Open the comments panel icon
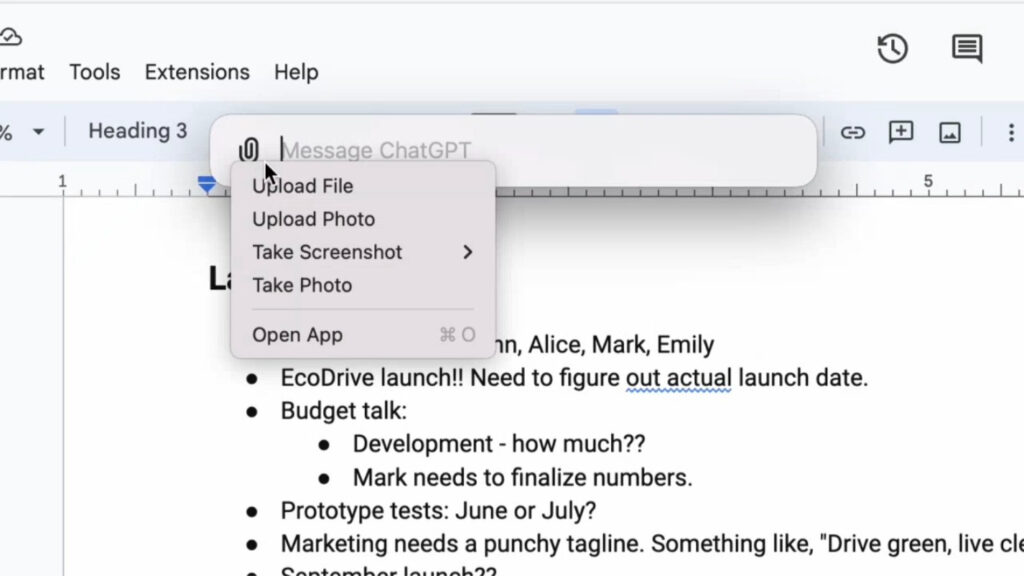The width and height of the screenshot is (1024, 576). click(967, 48)
